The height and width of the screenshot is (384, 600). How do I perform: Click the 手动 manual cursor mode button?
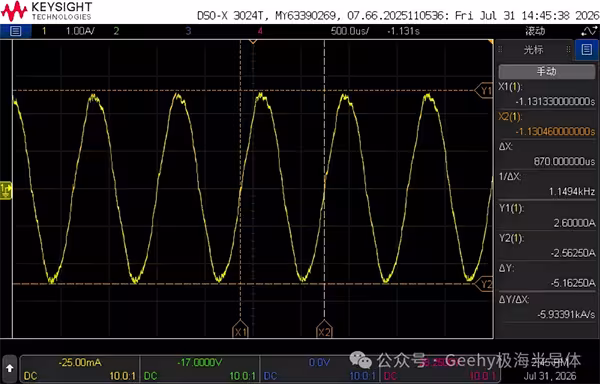tap(547, 72)
